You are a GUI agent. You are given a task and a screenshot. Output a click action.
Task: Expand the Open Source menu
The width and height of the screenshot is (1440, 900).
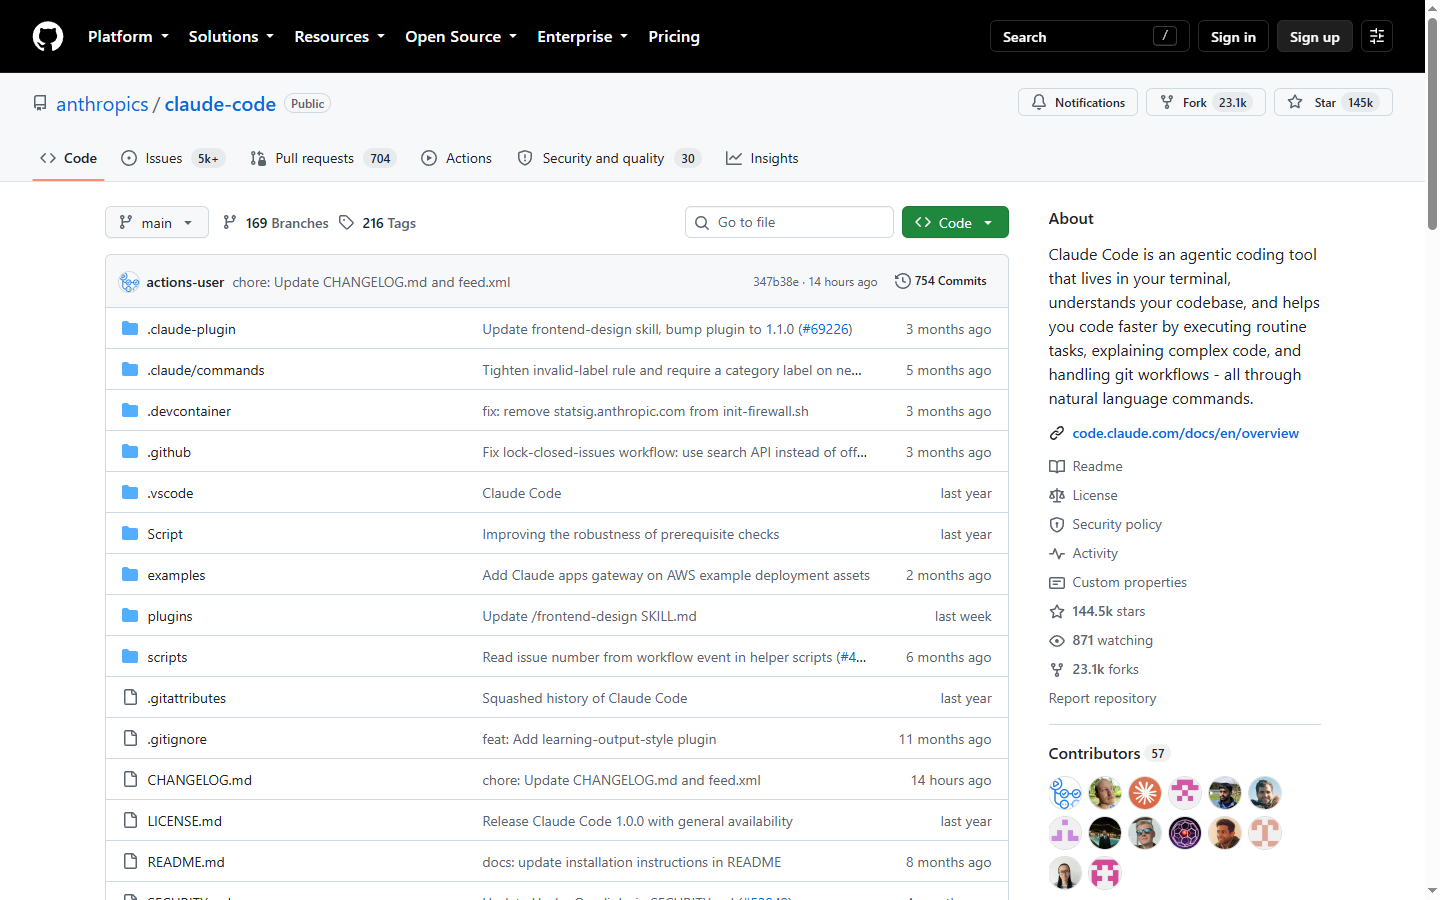coord(461,36)
